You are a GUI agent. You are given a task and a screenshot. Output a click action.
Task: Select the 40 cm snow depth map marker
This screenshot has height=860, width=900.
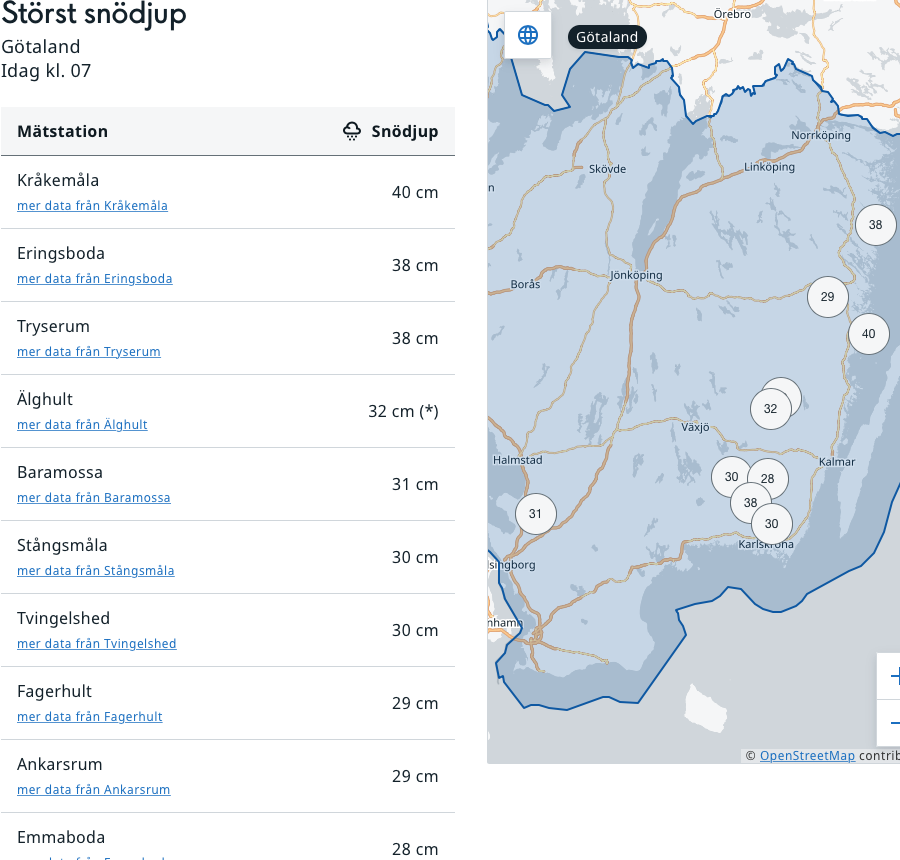pyautogui.click(x=868, y=334)
